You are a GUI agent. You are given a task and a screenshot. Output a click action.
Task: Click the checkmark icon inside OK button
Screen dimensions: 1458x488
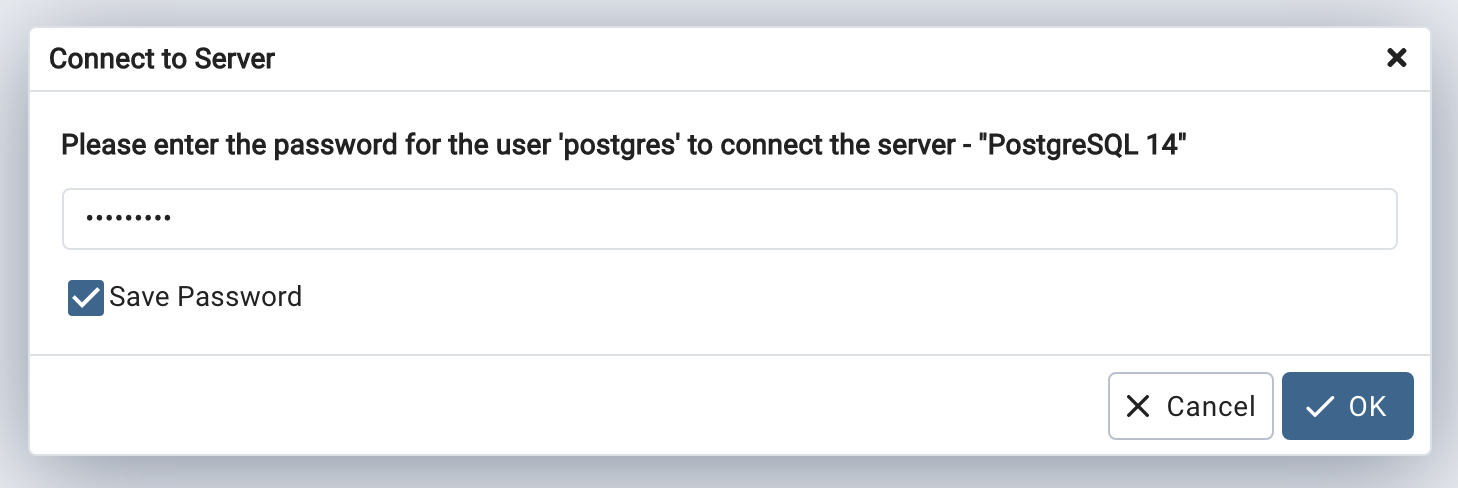(1320, 406)
